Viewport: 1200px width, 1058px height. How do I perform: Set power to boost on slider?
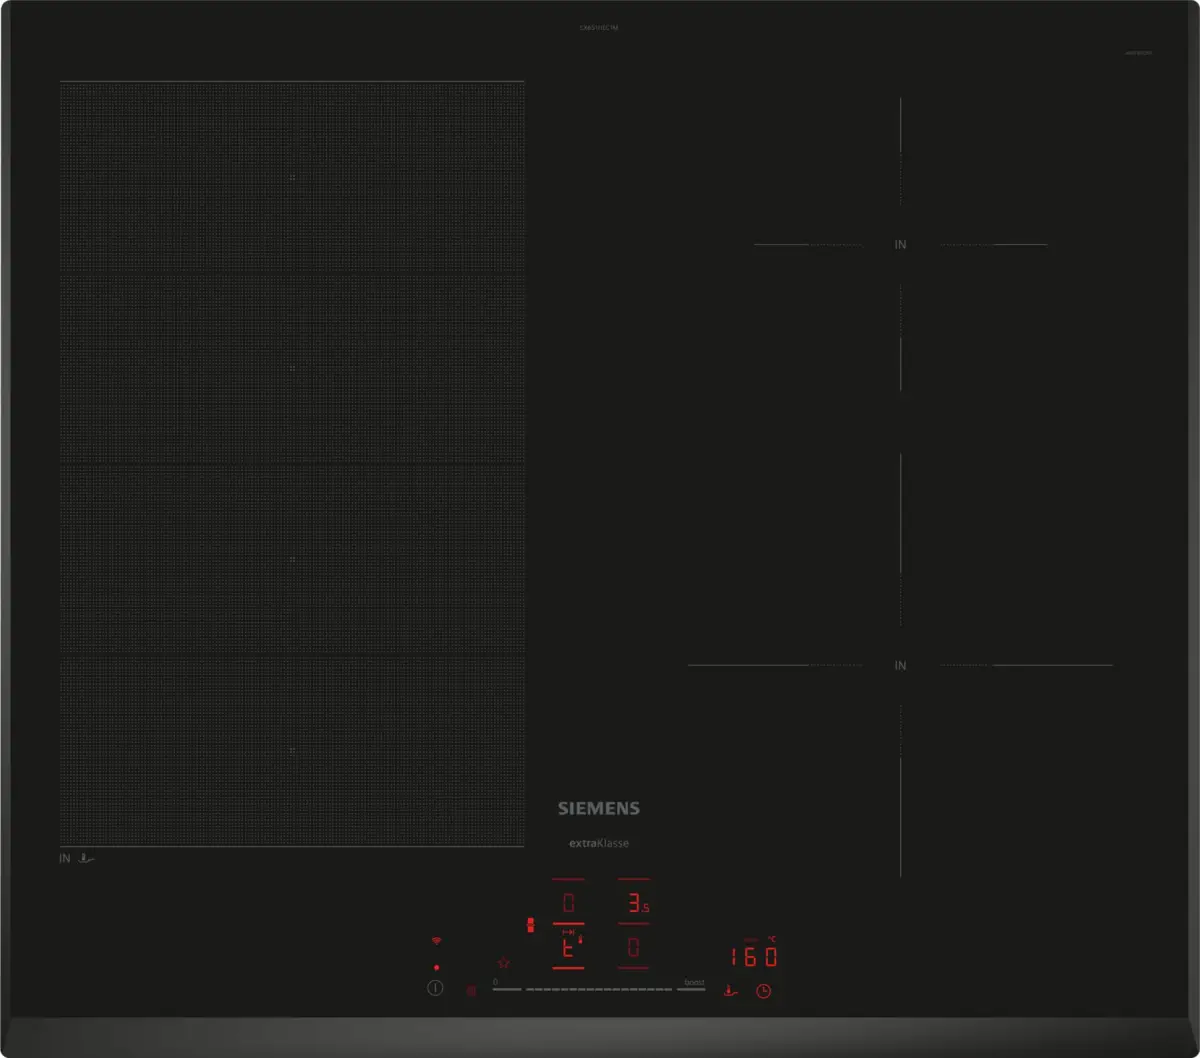691,987
